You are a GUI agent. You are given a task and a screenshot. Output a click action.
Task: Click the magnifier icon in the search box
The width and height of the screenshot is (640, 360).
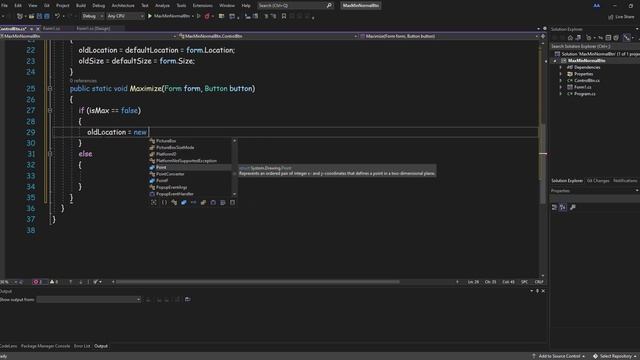pos(329,5)
